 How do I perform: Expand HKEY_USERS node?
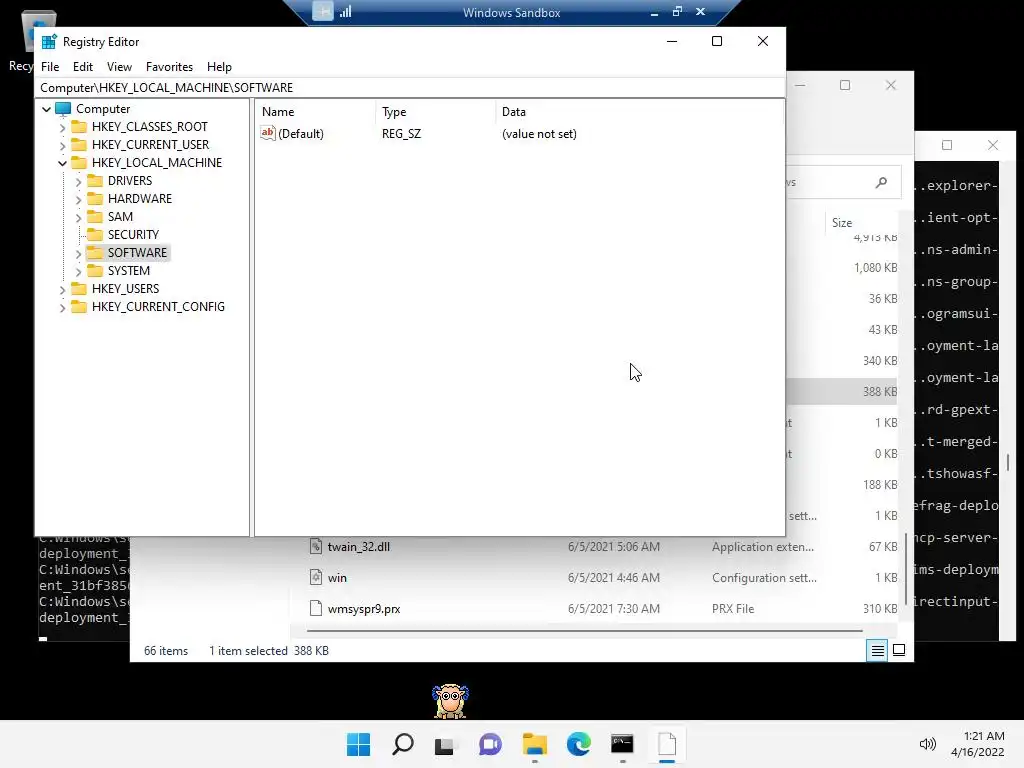click(63, 289)
